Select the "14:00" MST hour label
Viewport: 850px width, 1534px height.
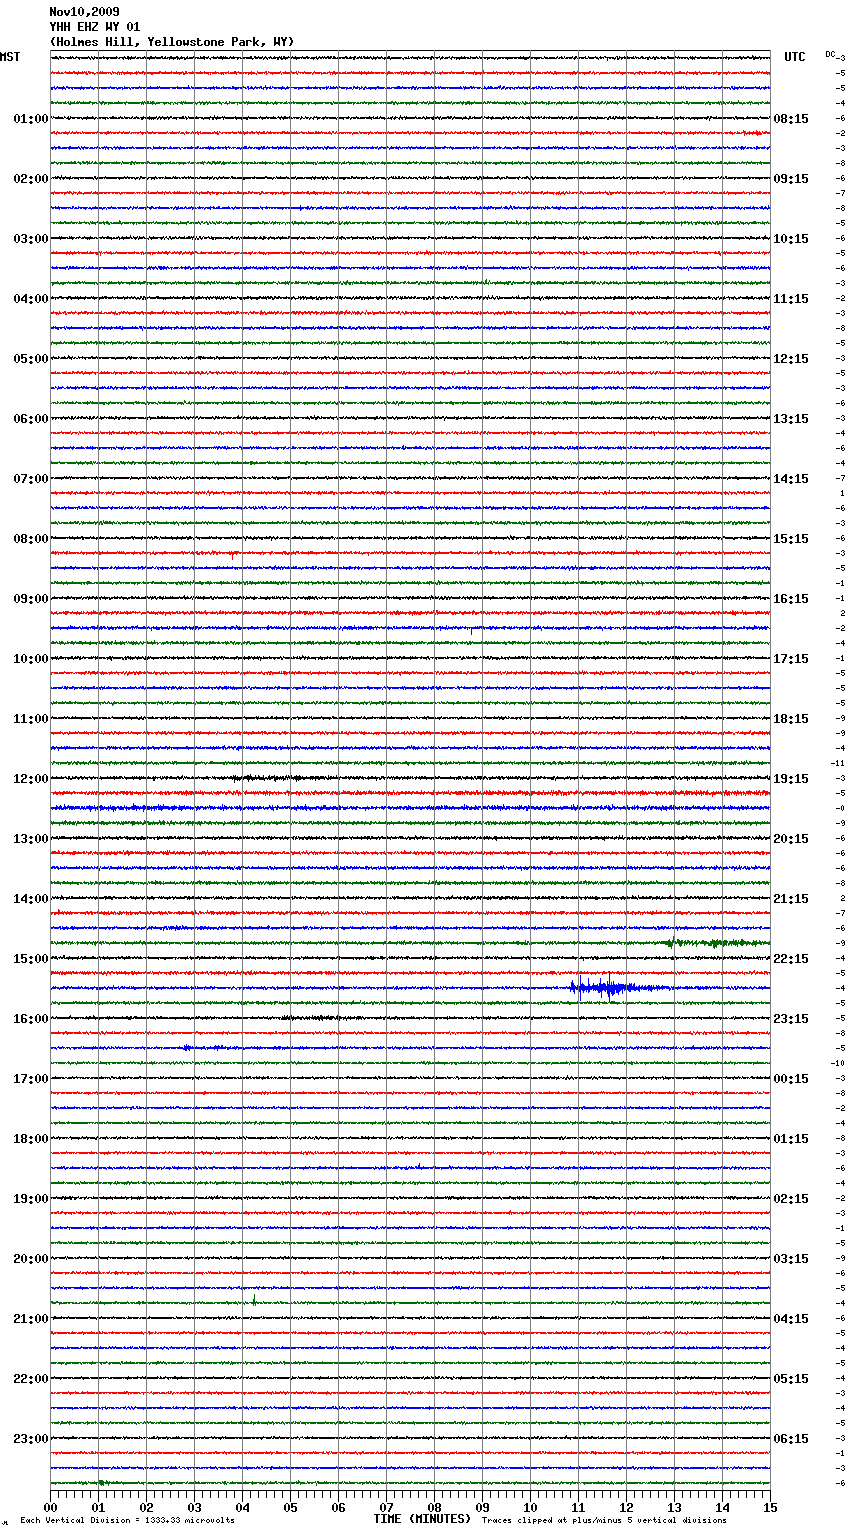pyautogui.click(x=31, y=899)
